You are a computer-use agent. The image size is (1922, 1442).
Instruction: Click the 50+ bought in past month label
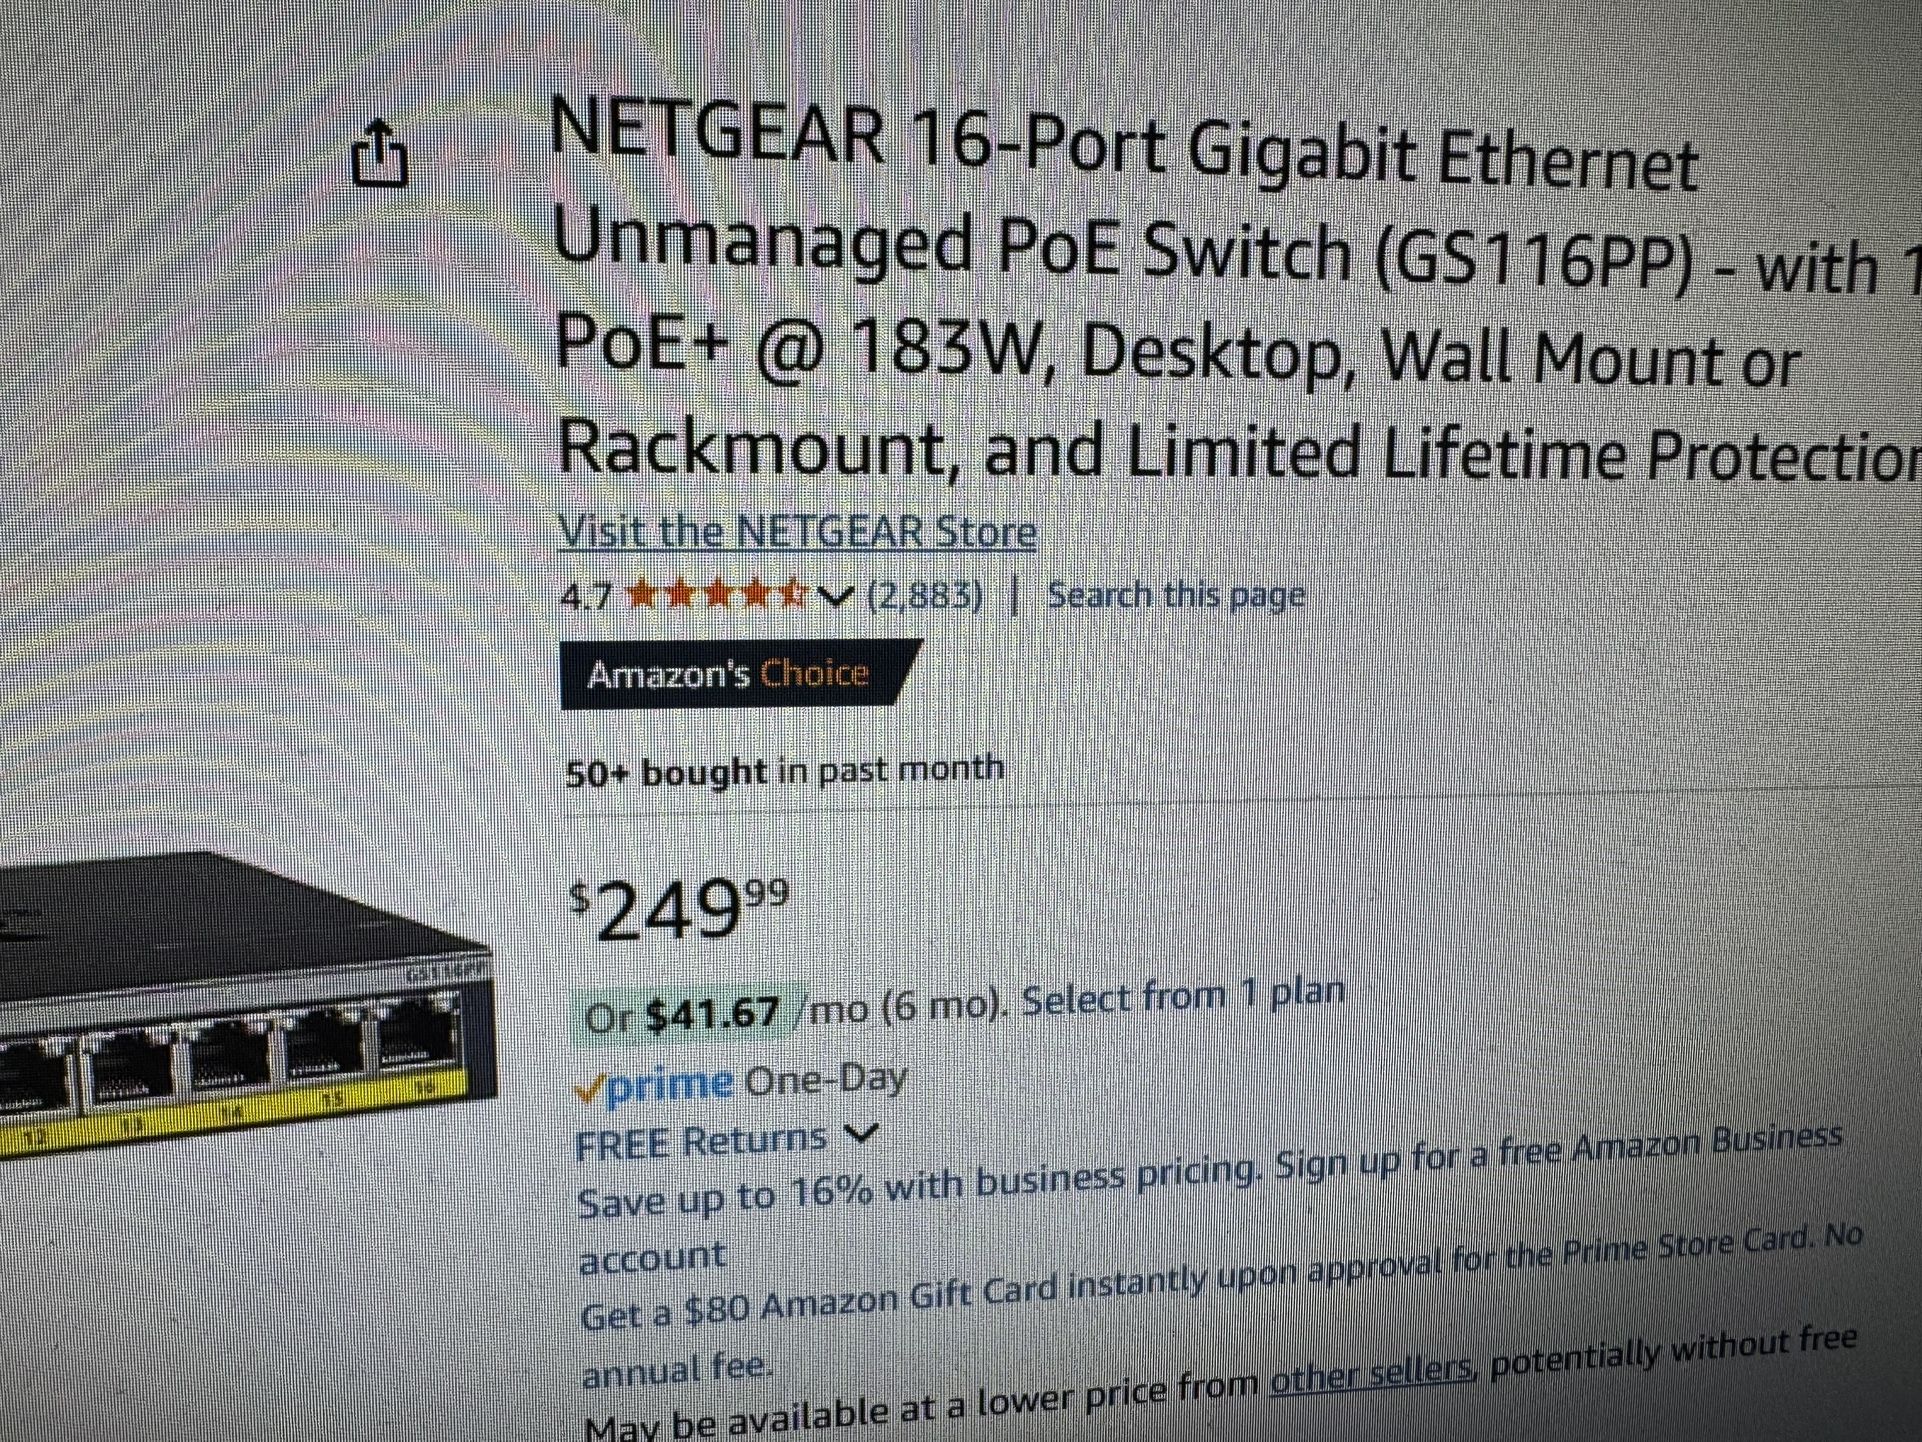(784, 769)
